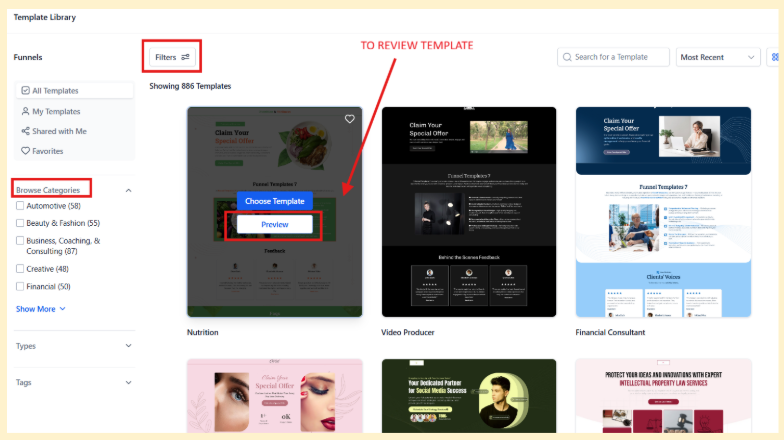Check the Automotive (58) category
This screenshot has width=784, height=440.
coord(20,206)
